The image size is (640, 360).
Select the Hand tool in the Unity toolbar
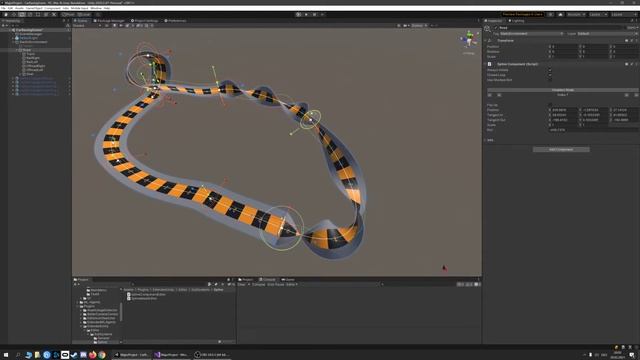tap(6, 14)
